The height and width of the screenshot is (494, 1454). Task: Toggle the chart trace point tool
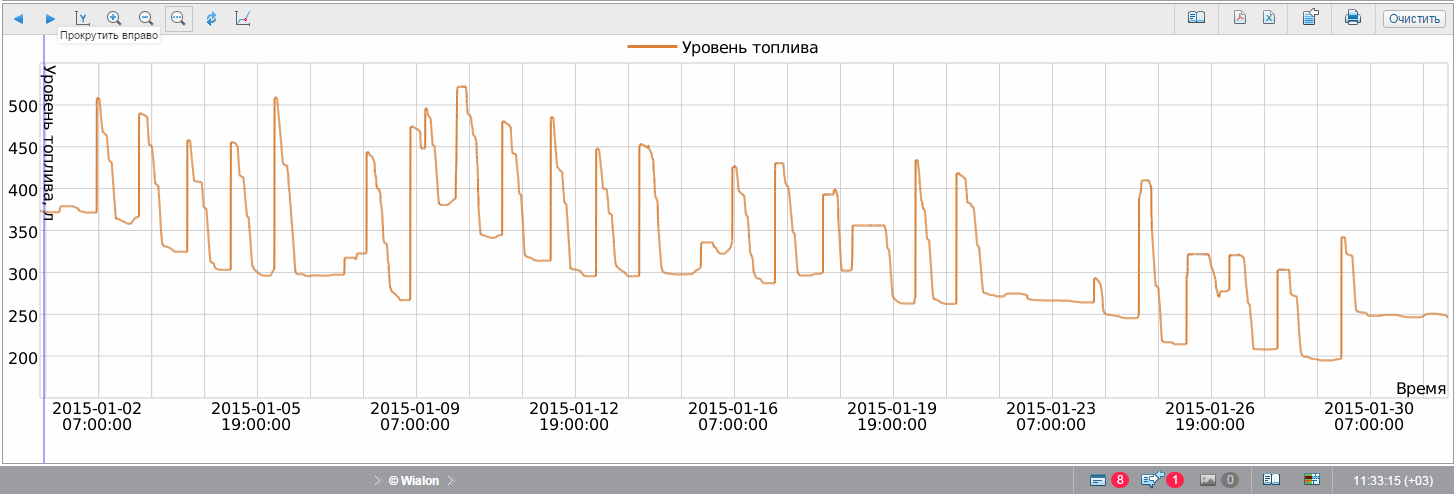pos(243,18)
